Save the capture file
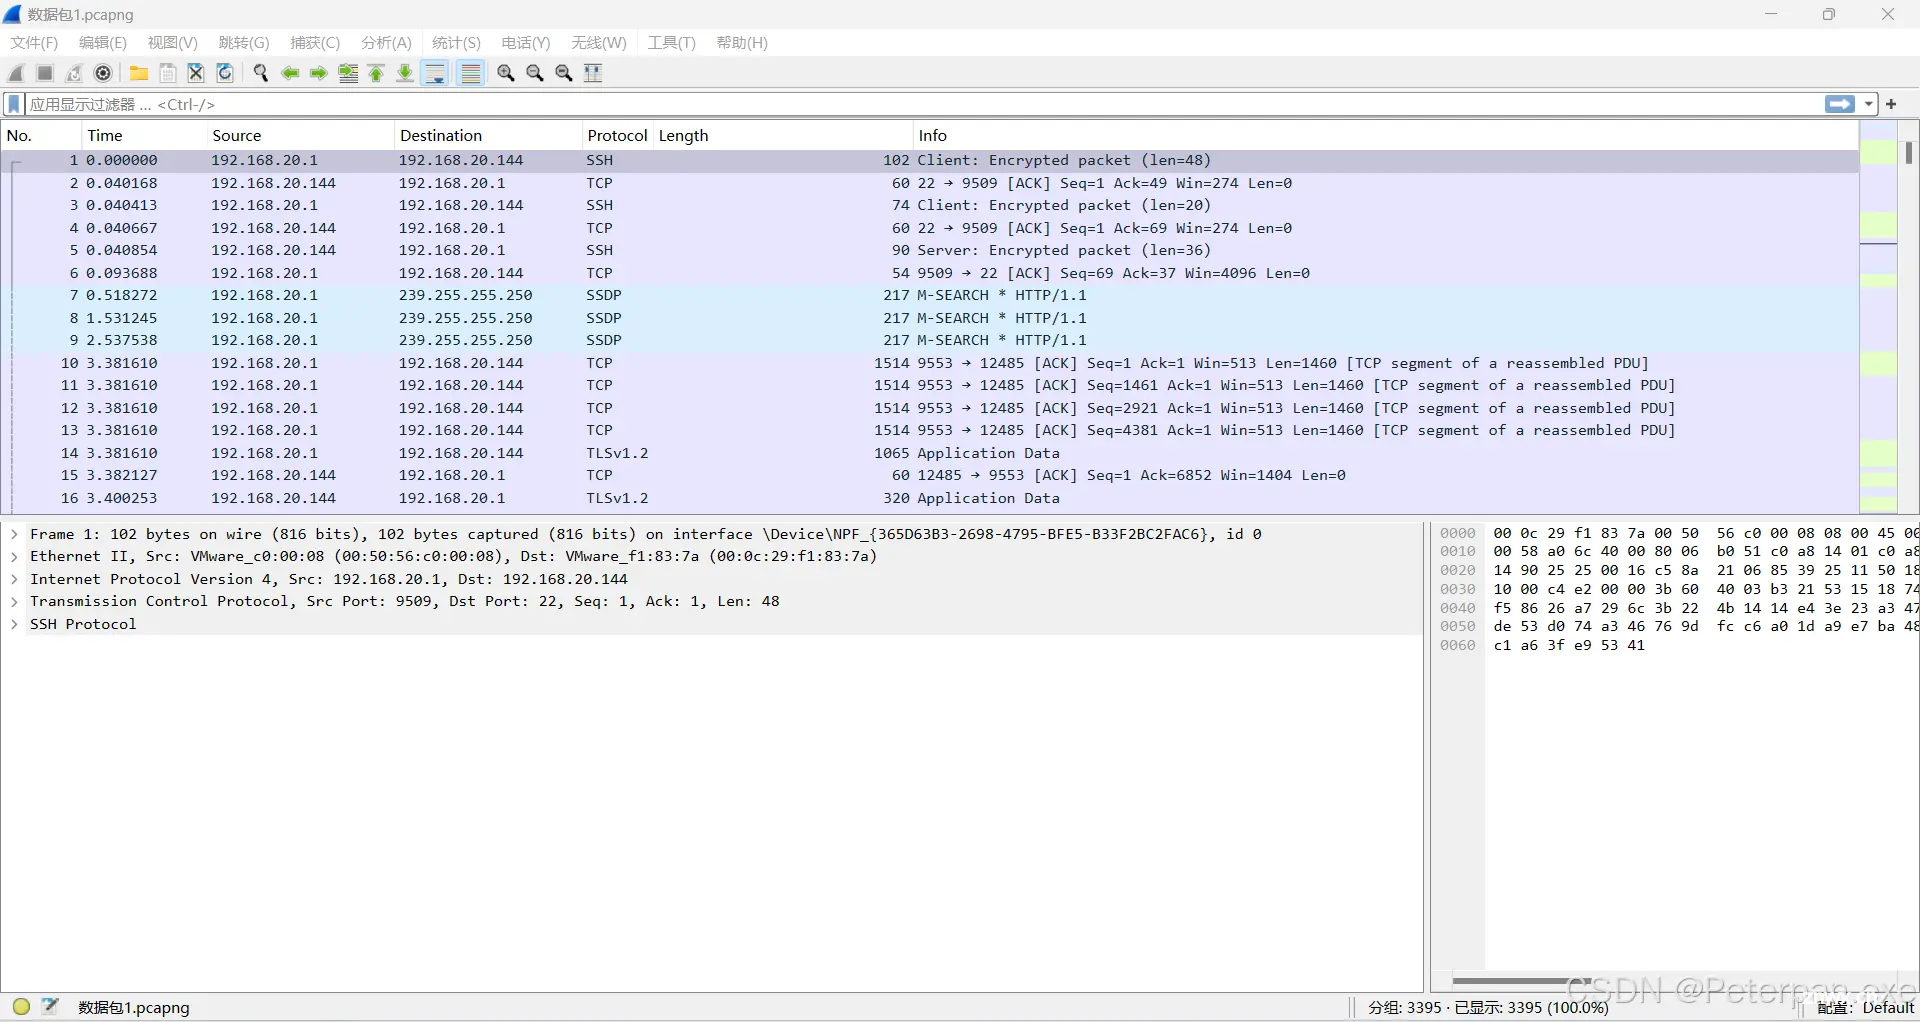1920x1022 pixels. click(x=168, y=73)
